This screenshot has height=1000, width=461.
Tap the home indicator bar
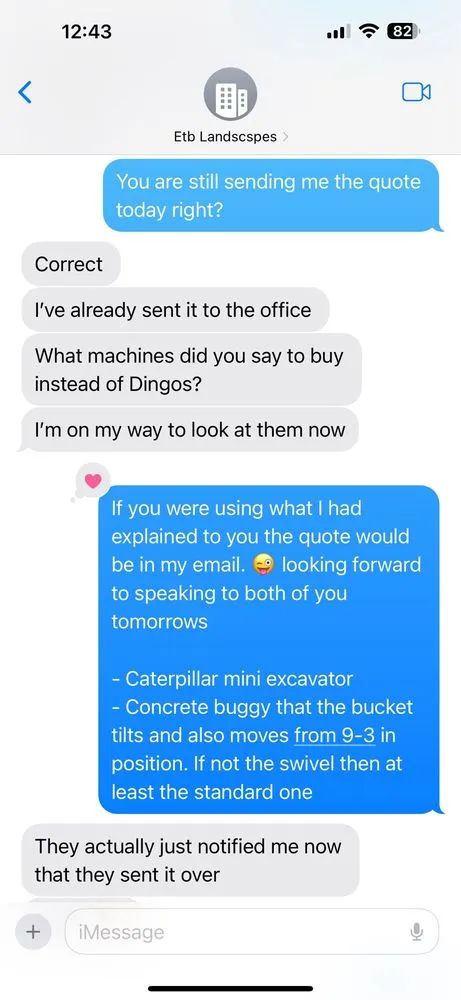(x=231, y=989)
